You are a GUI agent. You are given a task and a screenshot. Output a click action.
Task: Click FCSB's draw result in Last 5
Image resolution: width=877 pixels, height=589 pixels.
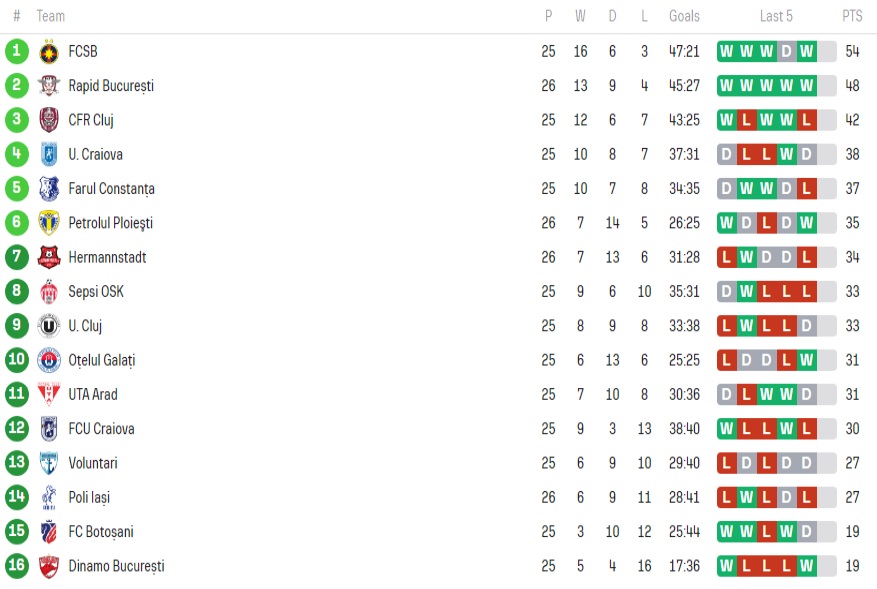point(786,51)
